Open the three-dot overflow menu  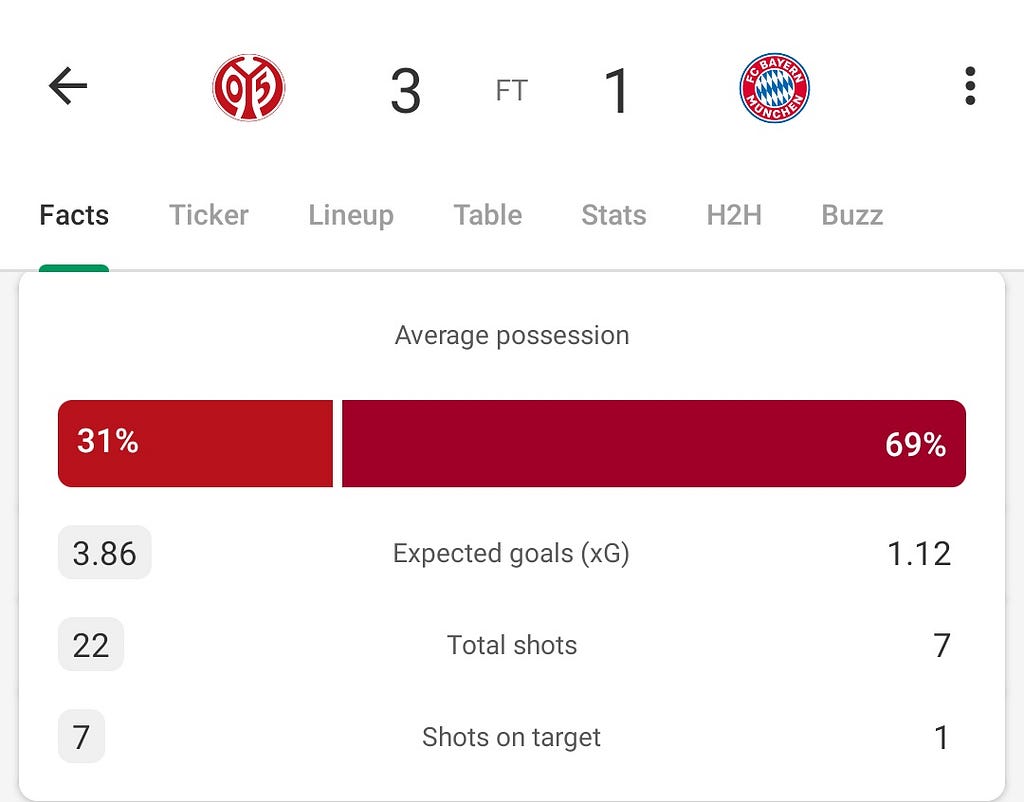(x=970, y=86)
